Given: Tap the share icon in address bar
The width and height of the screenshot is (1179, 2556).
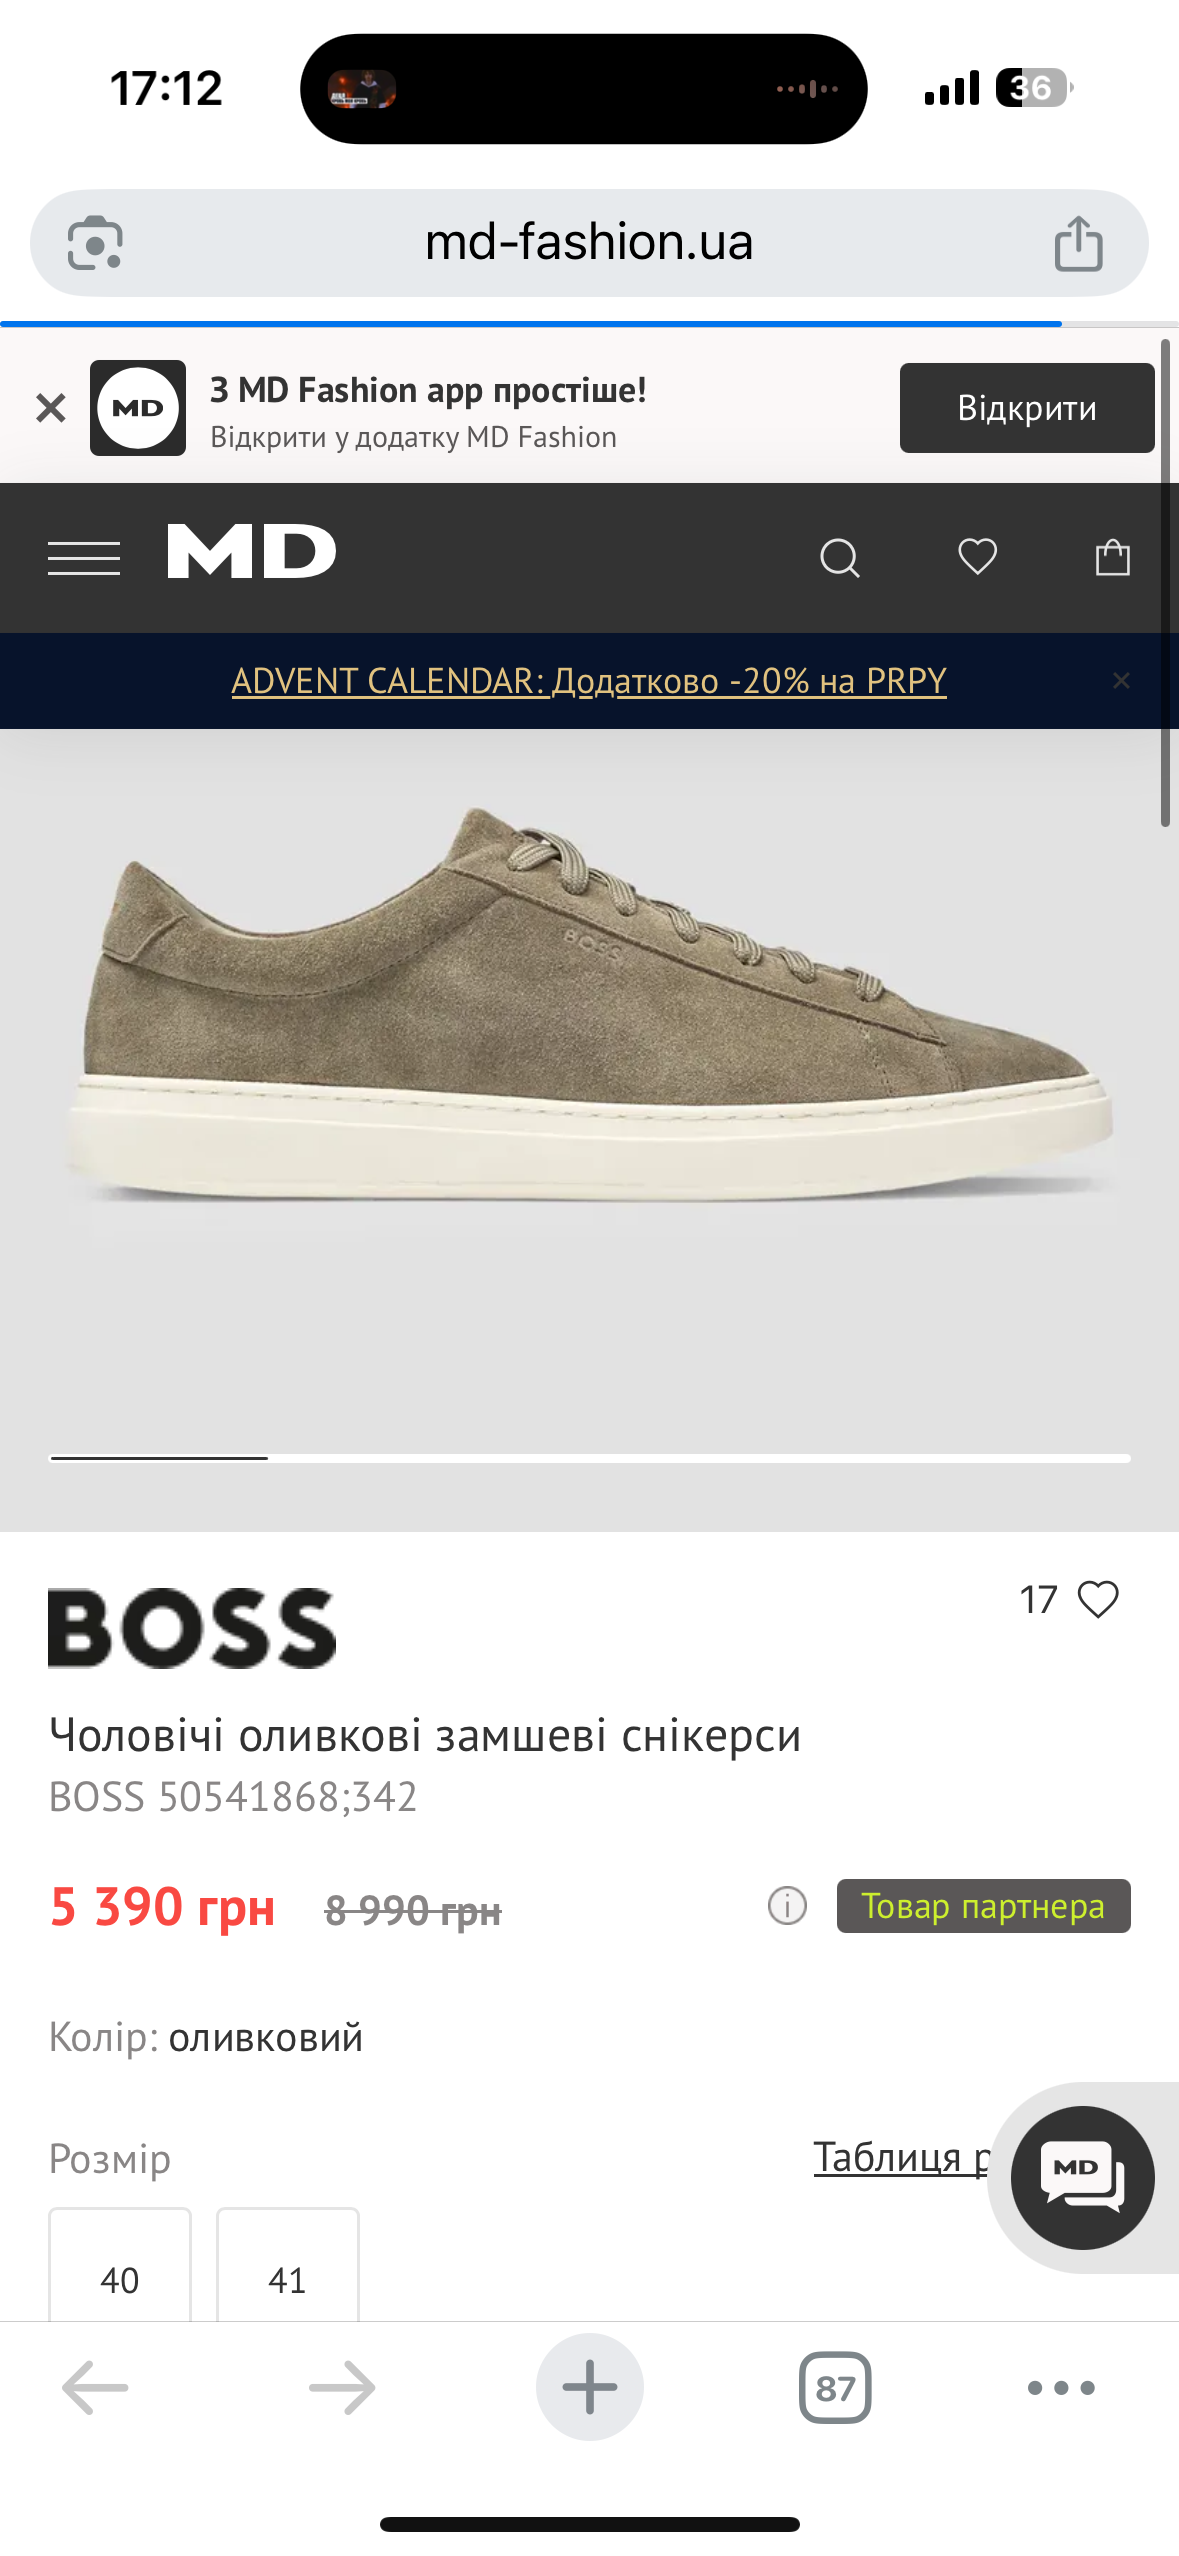Looking at the screenshot, I should tap(1078, 243).
